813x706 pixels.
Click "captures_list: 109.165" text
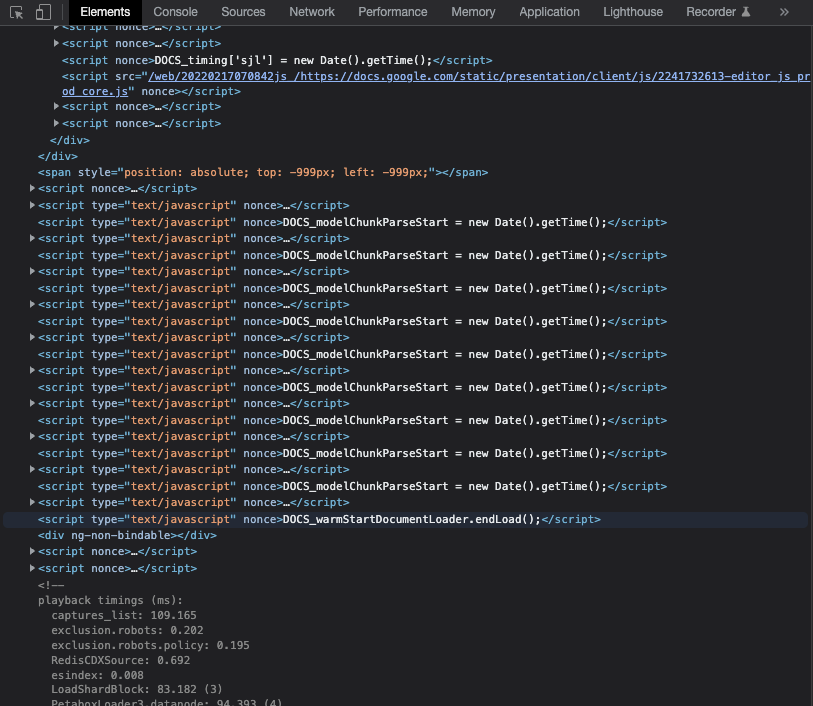(124, 615)
